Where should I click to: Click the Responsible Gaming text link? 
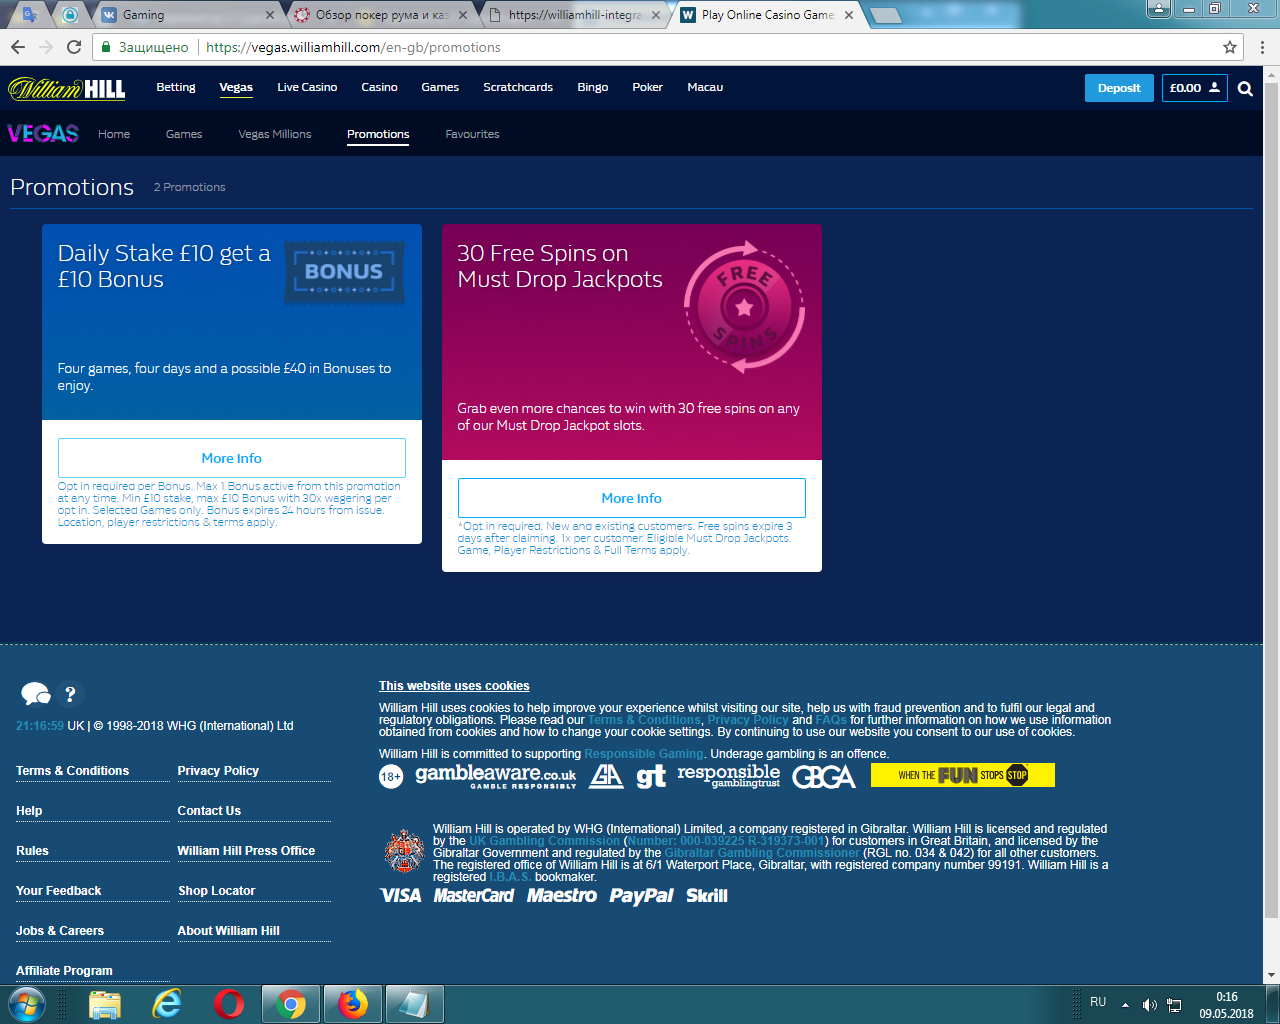[x=644, y=754]
